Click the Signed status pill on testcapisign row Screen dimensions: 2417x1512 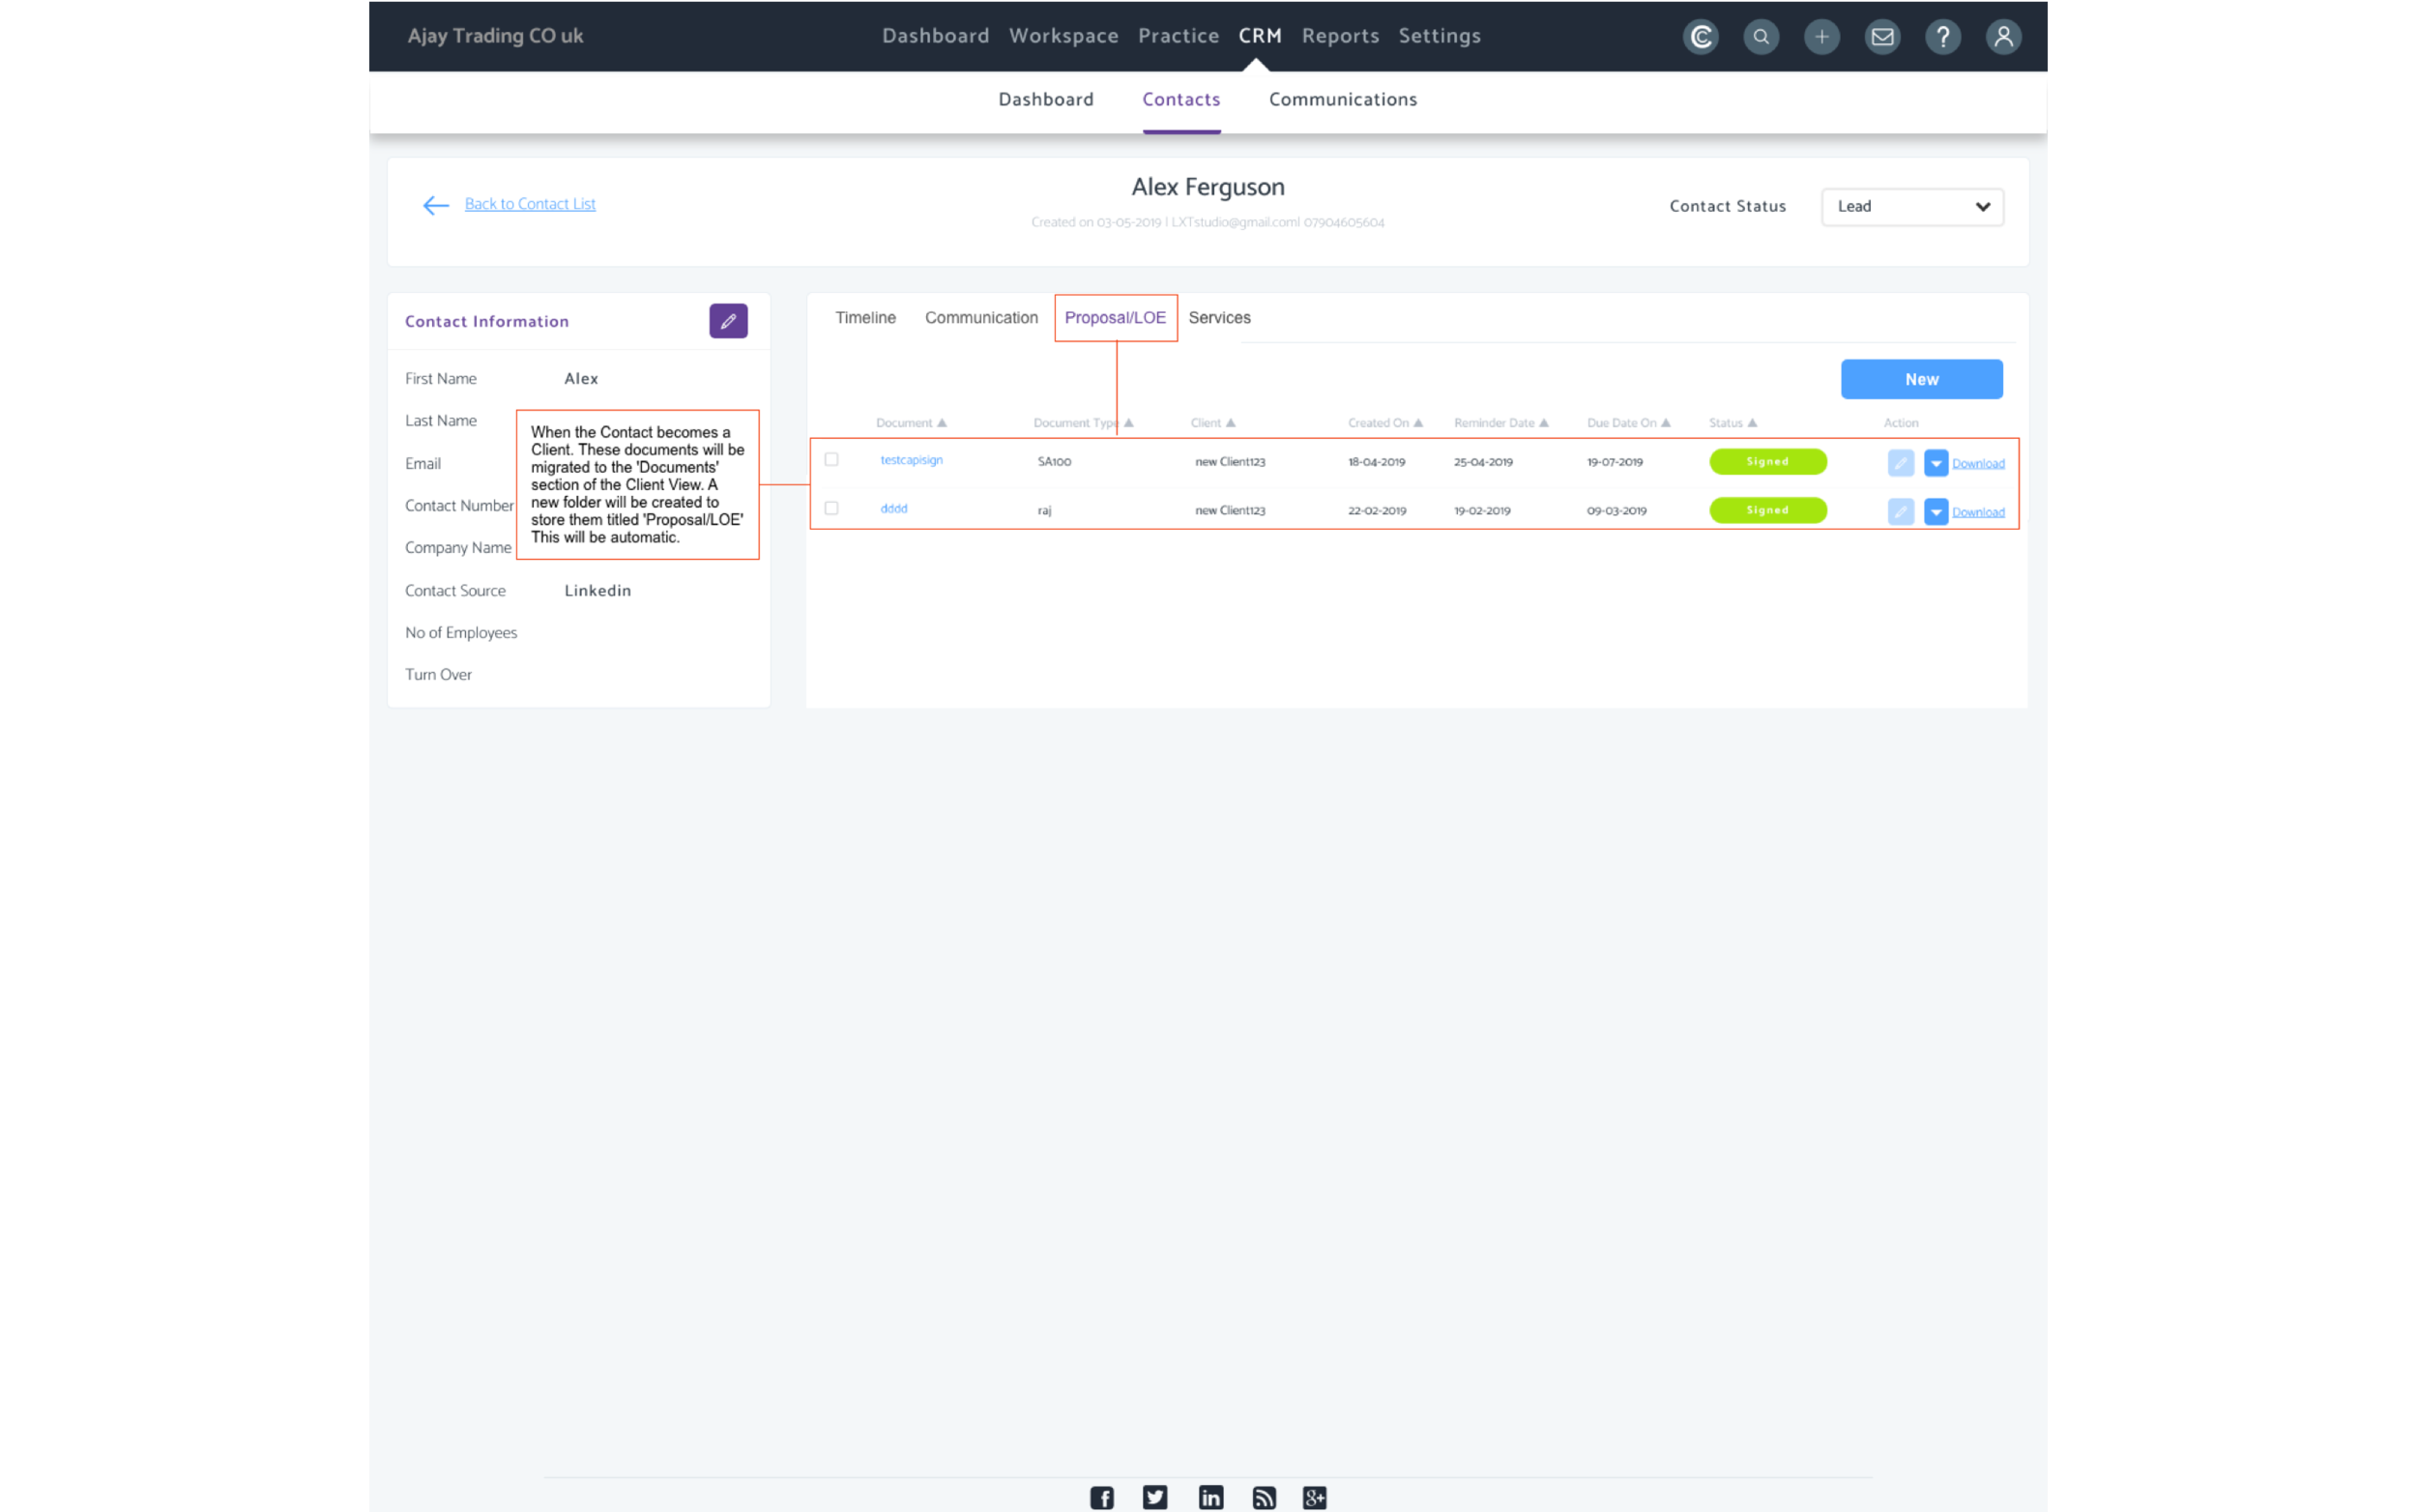[x=1768, y=461]
